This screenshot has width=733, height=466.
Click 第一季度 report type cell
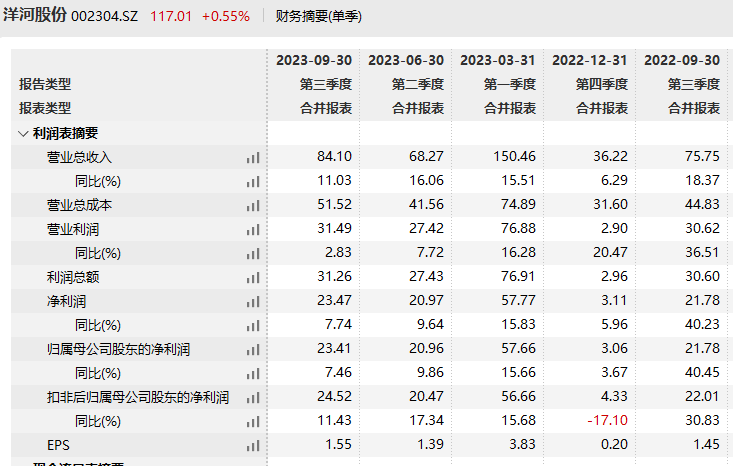[x=510, y=84]
